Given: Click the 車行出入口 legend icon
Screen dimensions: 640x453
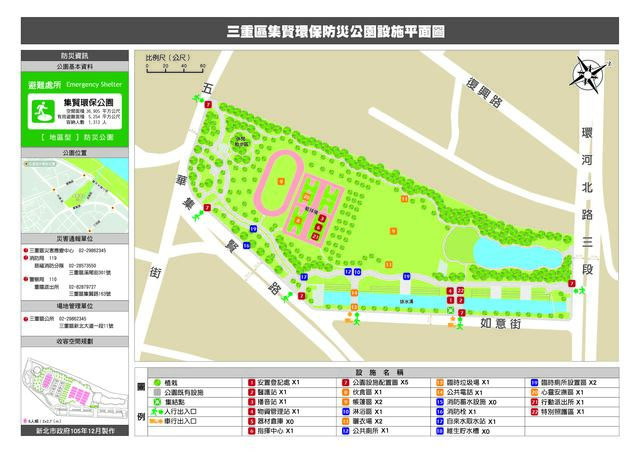Looking at the screenshot, I should tap(156, 421).
